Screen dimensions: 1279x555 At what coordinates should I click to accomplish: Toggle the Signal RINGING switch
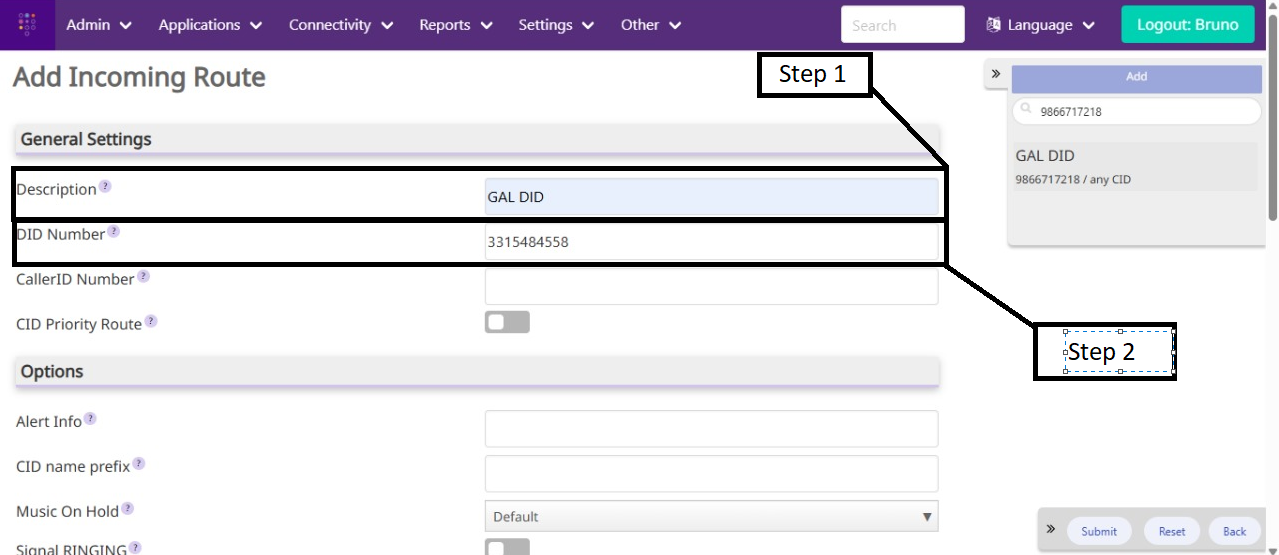(x=507, y=547)
